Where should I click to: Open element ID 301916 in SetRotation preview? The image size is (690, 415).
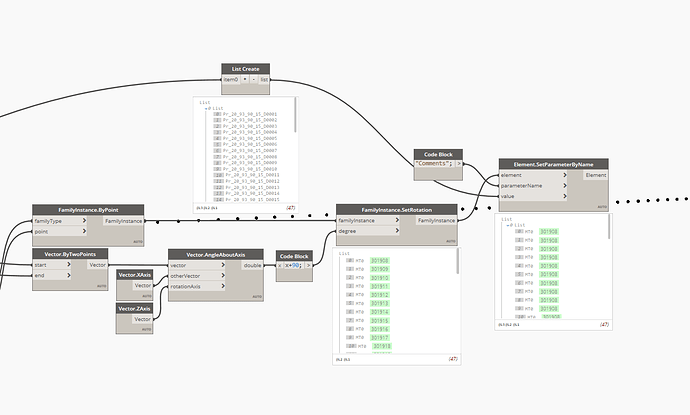point(379,329)
